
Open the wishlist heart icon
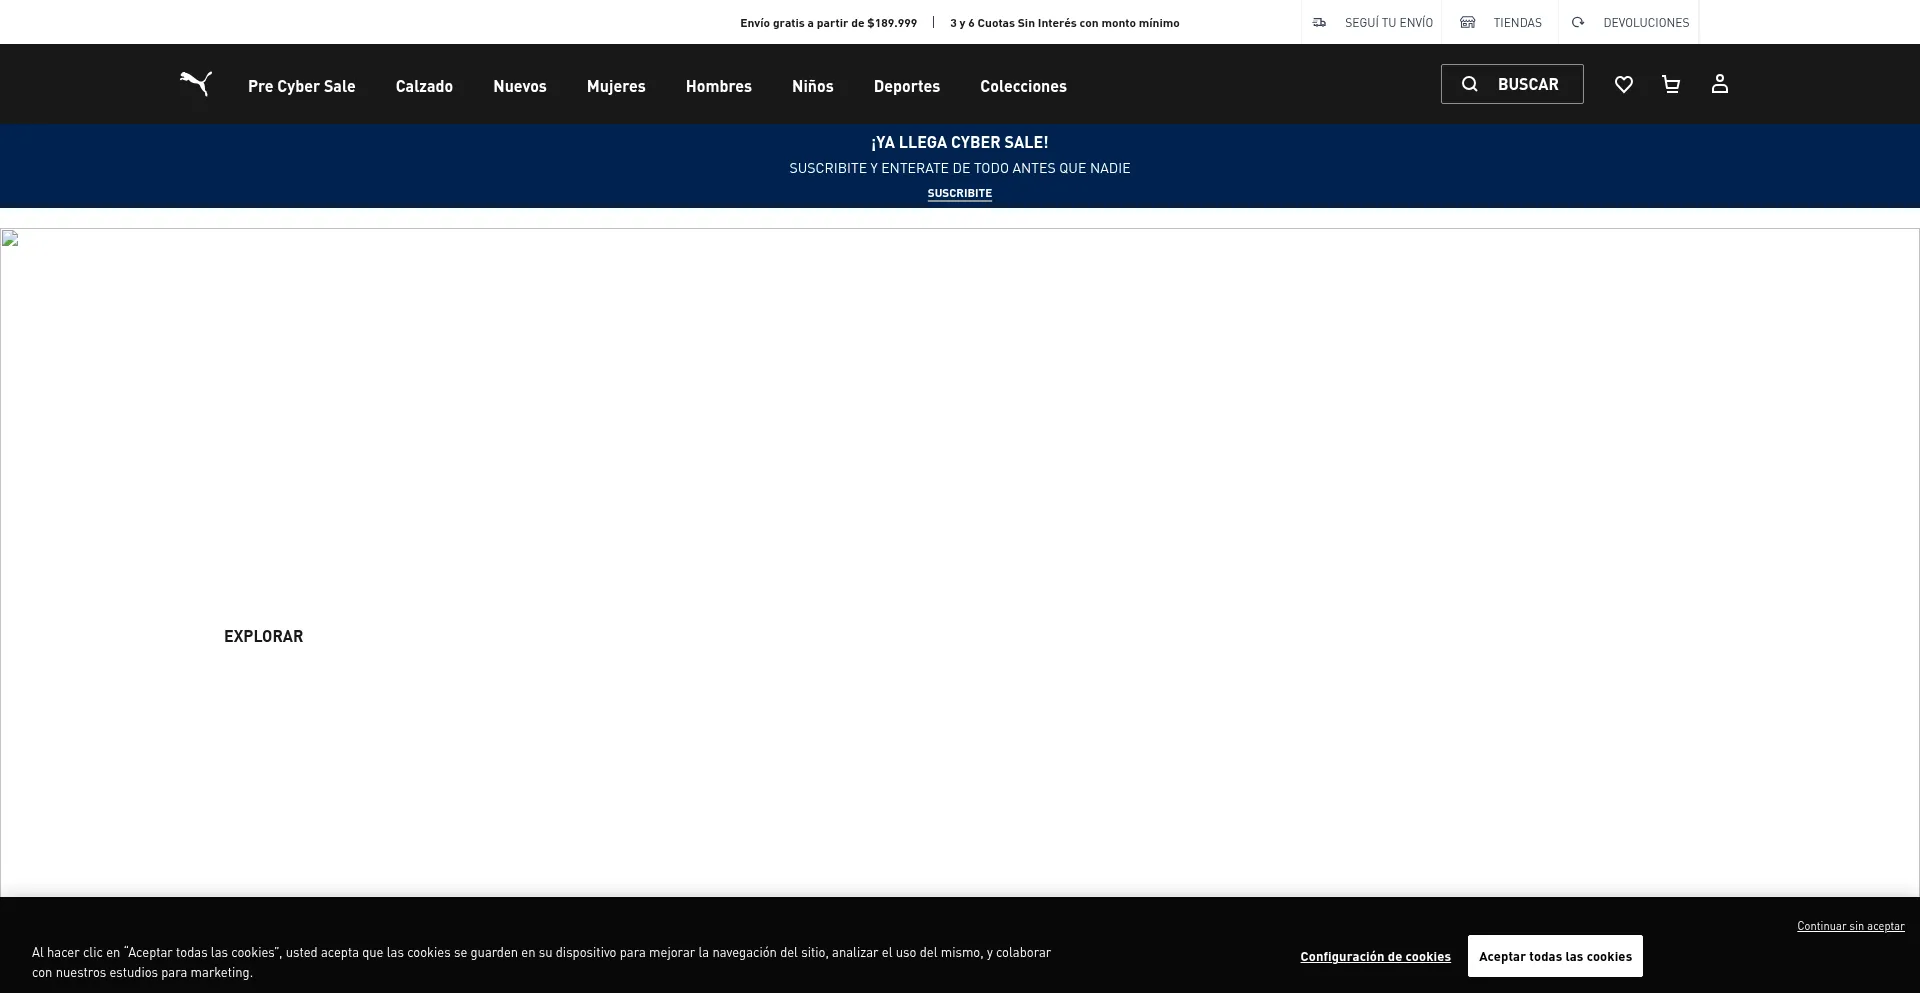click(x=1623, y=85)
